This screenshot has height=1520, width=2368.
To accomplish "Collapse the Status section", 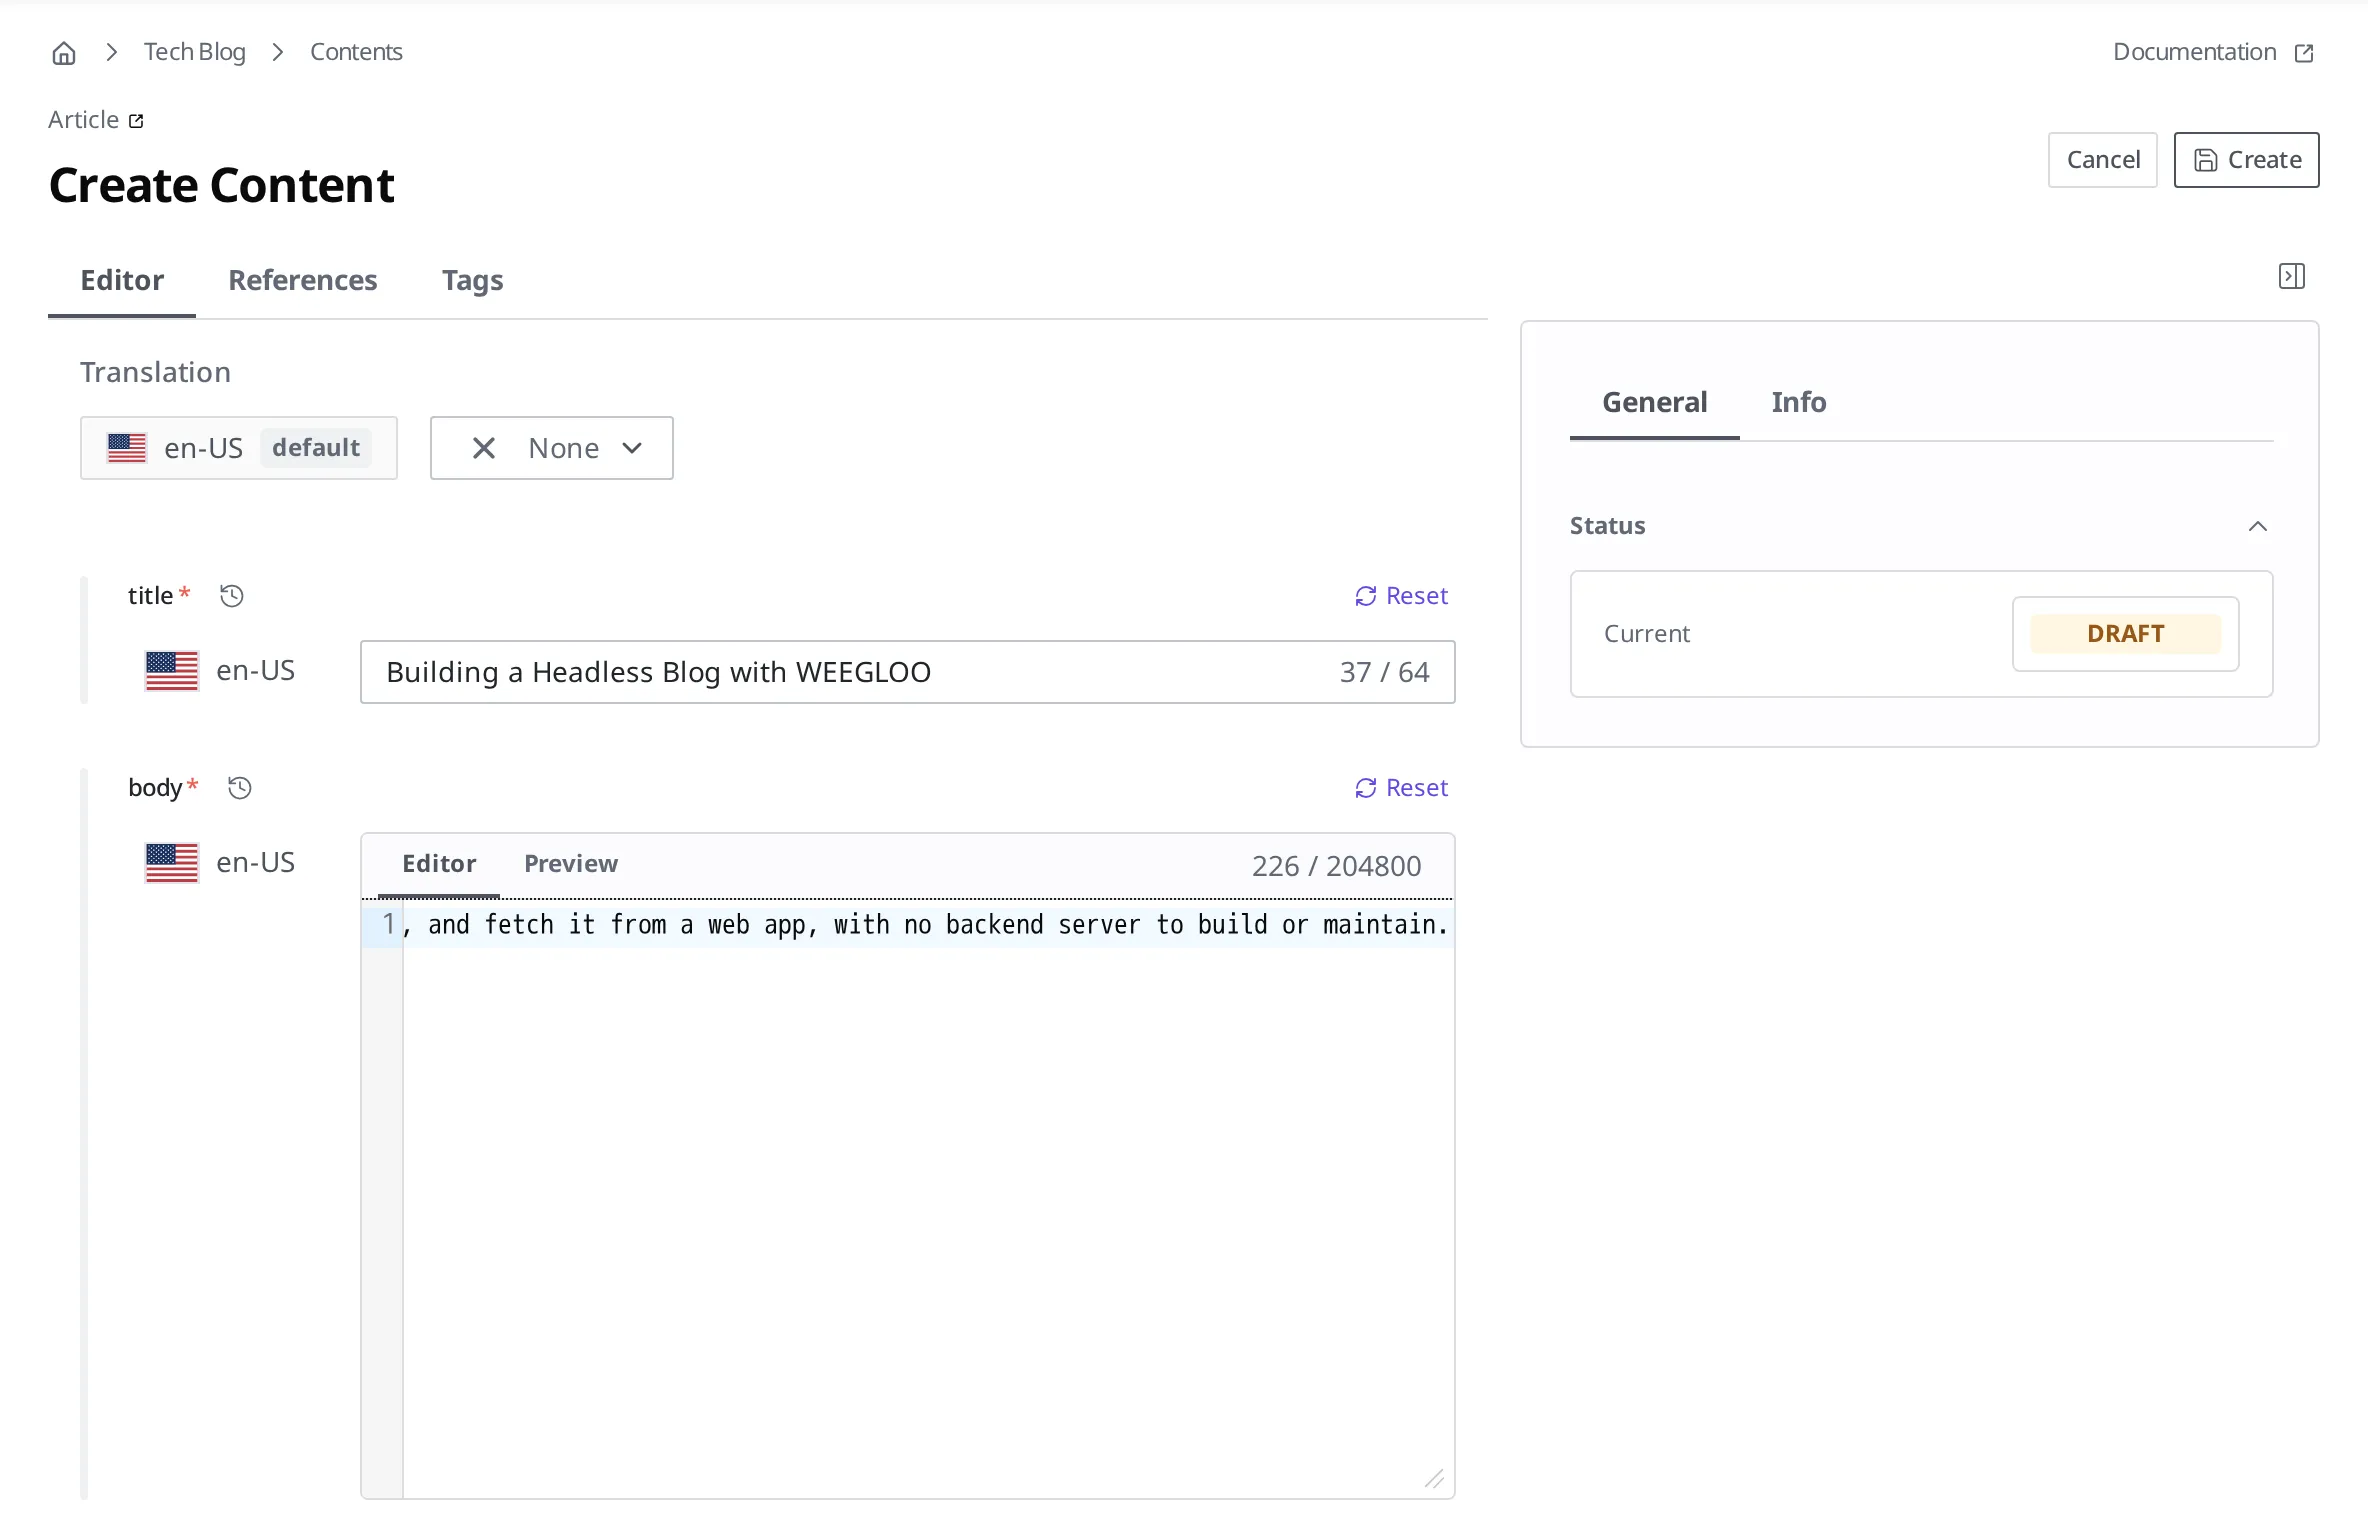I will click(x=2258, y=526).
